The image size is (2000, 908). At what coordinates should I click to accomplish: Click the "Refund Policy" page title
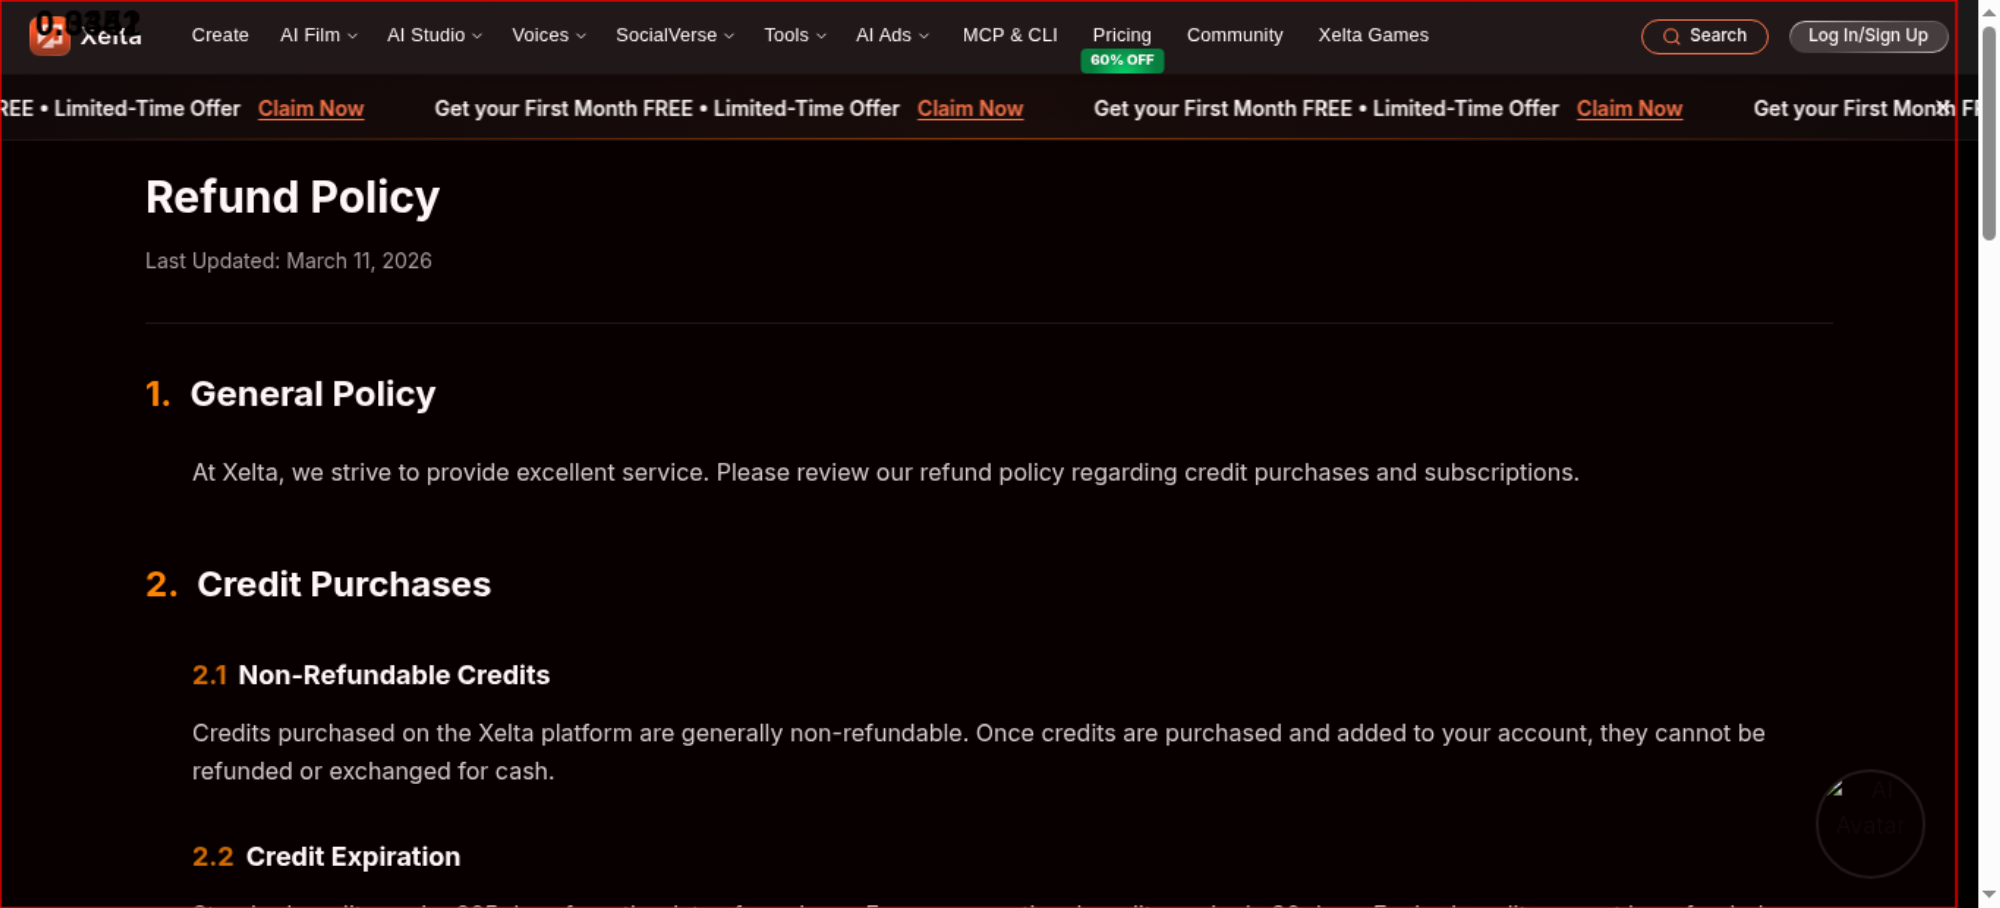click(x=292, y=197)
